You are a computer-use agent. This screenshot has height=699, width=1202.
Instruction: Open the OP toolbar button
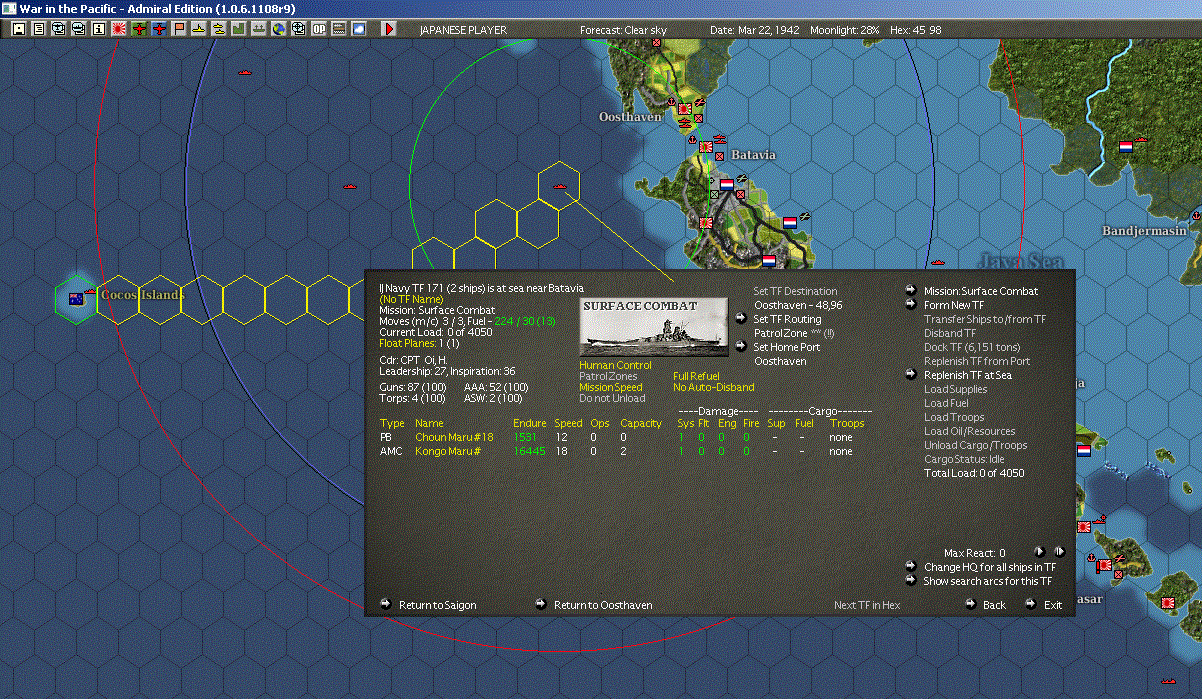click(319, 29)
